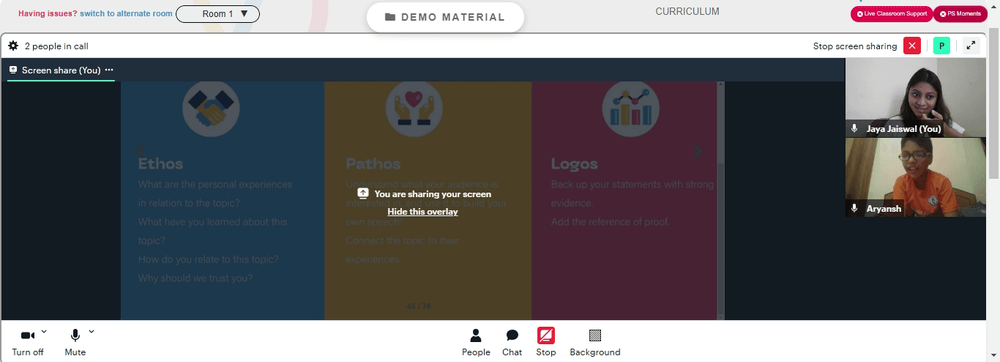Viewport: 1000px width, 362px height.
Task: Click the green P participant avatar
Action: [941, 46]
